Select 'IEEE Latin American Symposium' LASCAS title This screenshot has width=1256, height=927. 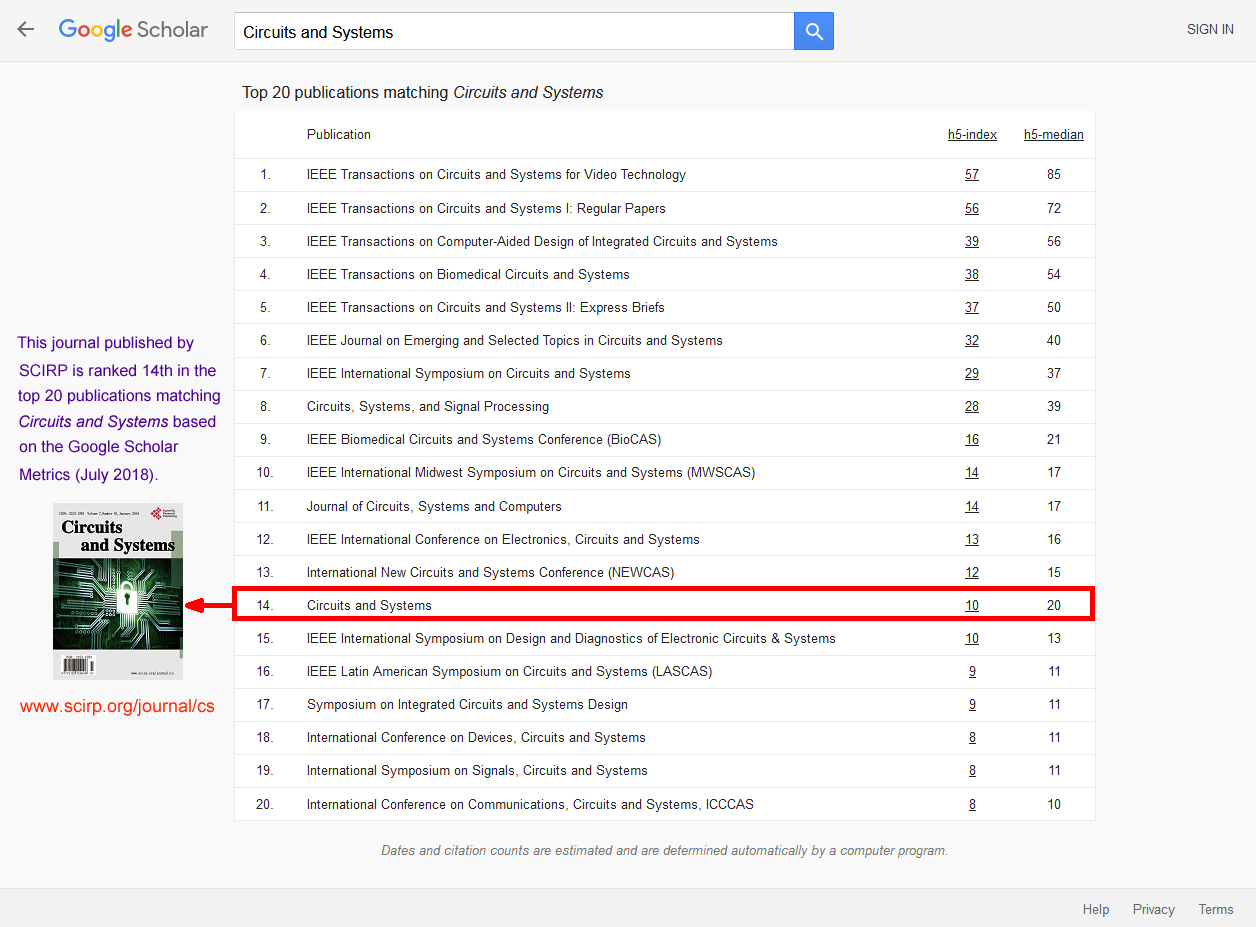pos(510,671)
